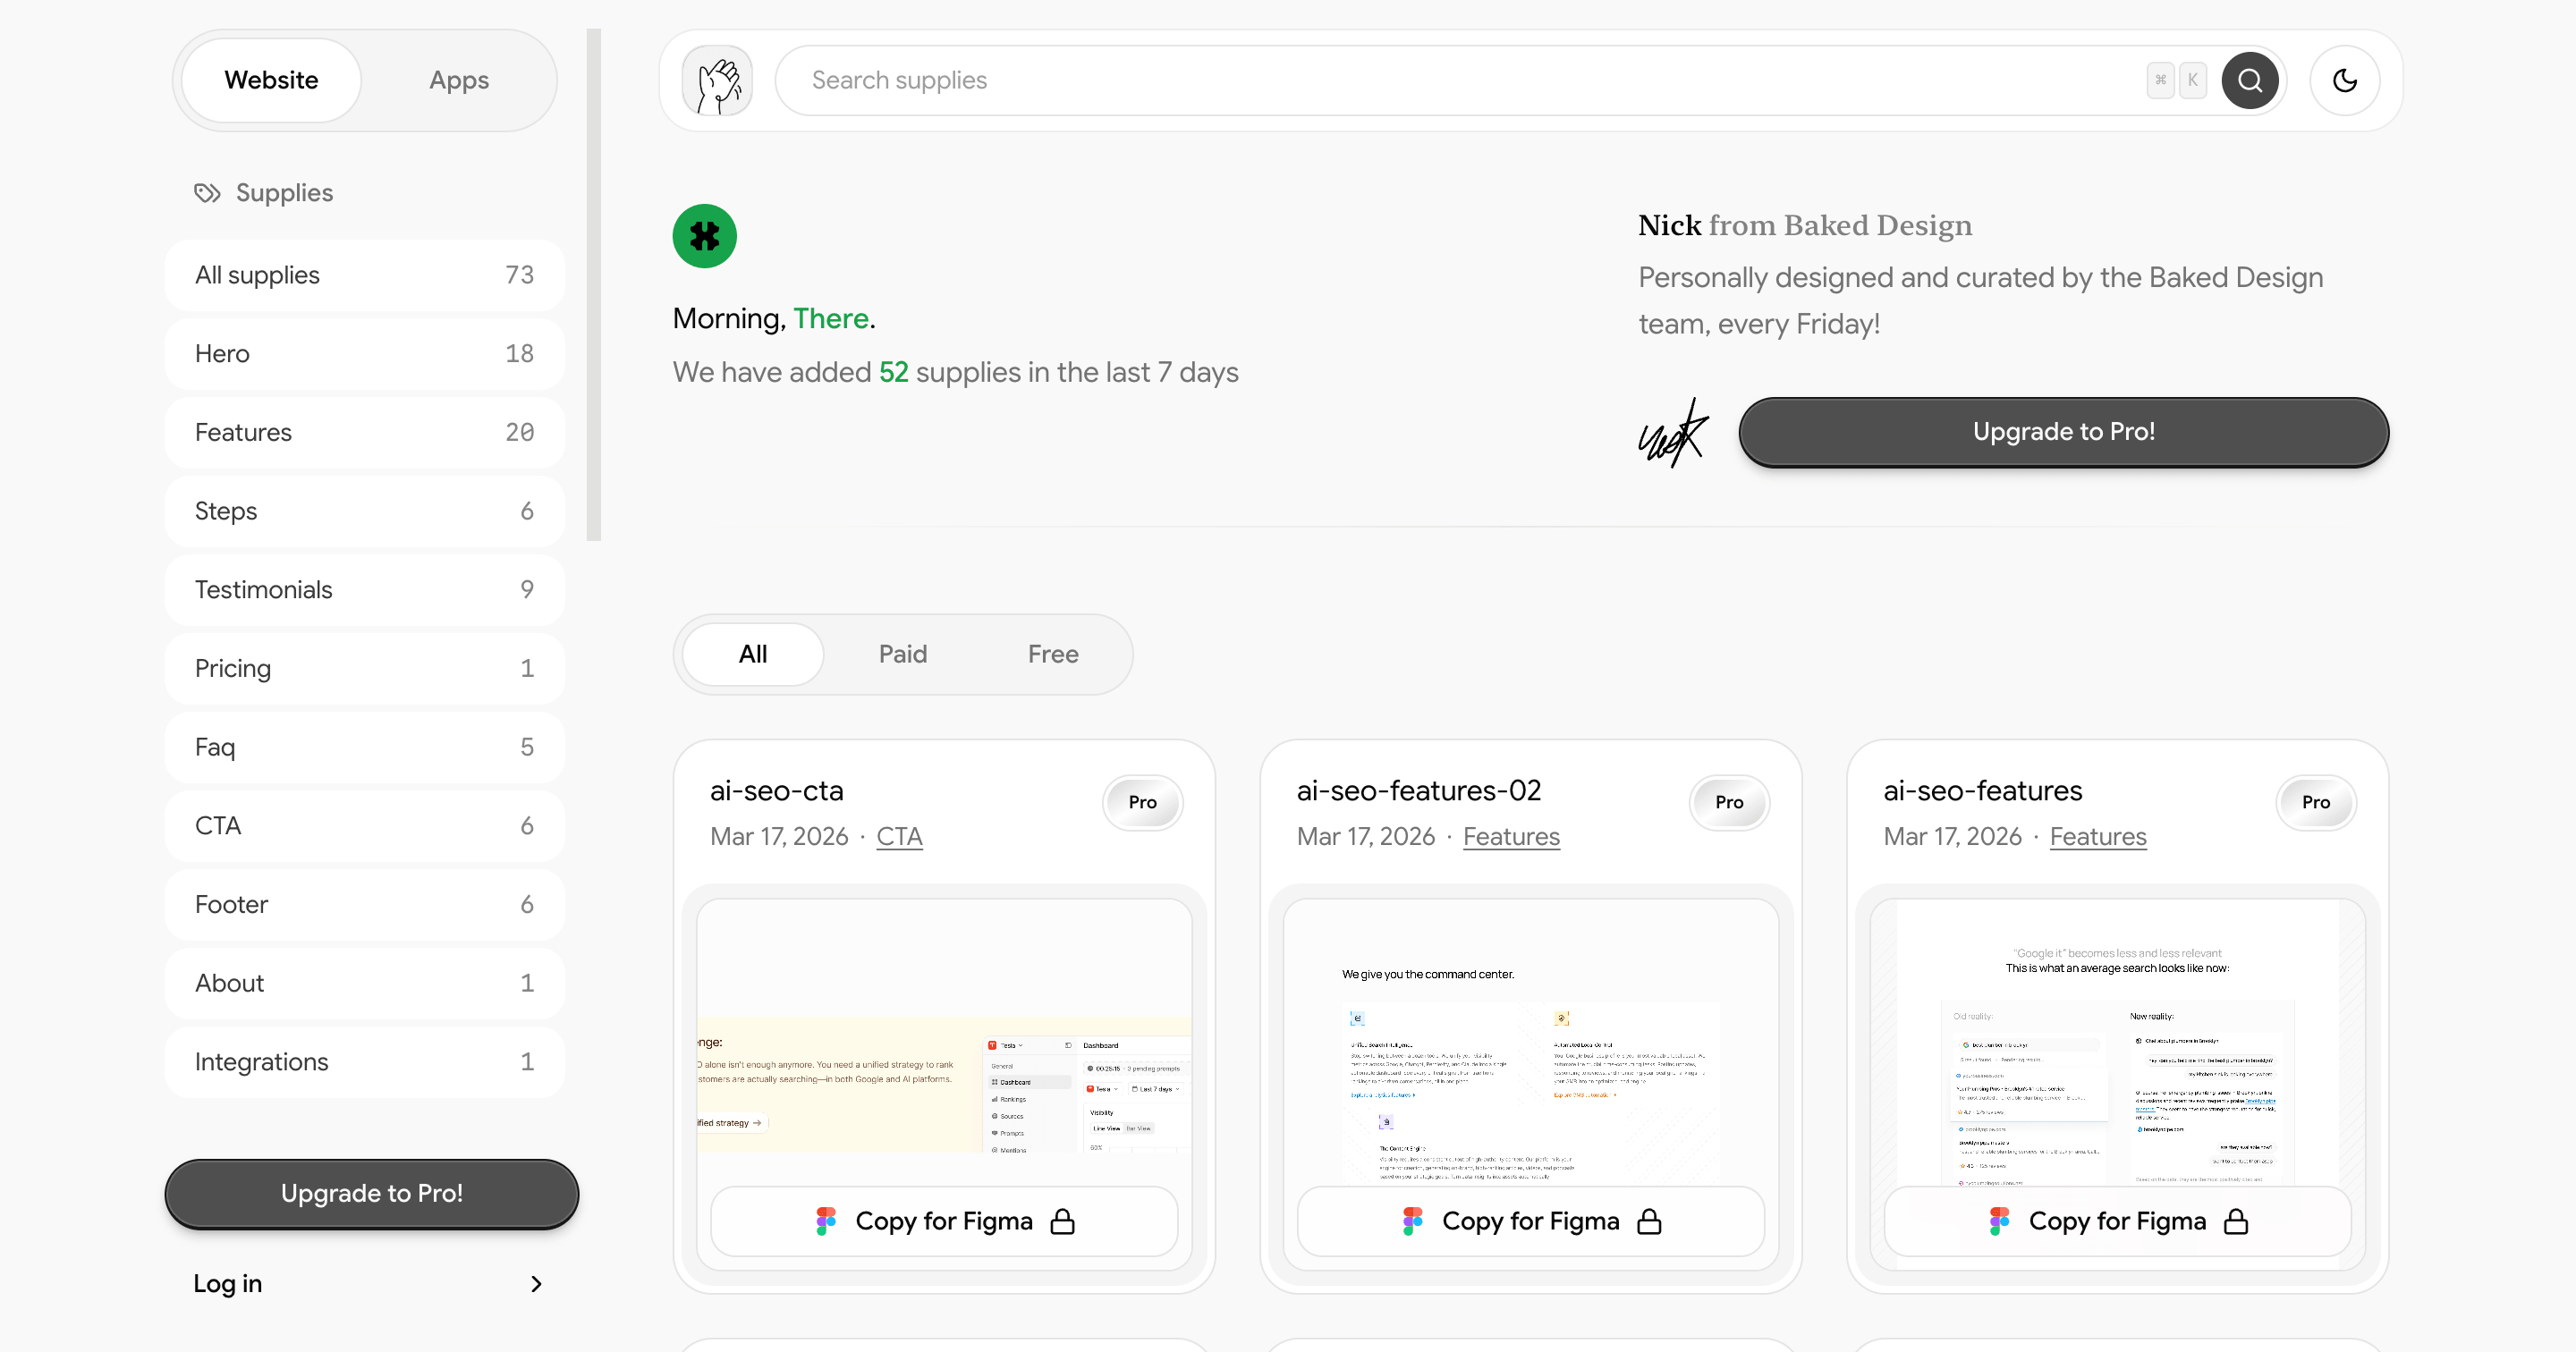This screenshot has width=2576, height=1352.
Task: Click Figma icon on ai-seo-features card
Action: [x=1999, y=1221]
